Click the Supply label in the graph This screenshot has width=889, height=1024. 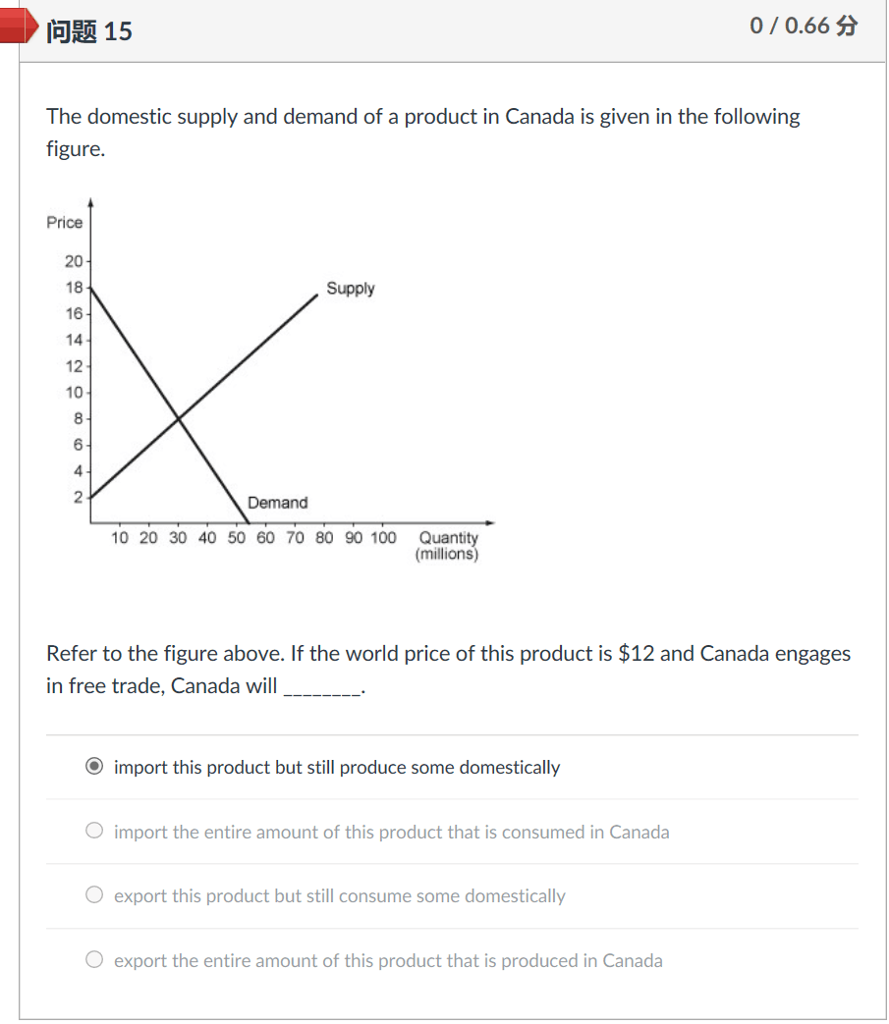click(350, 289)
